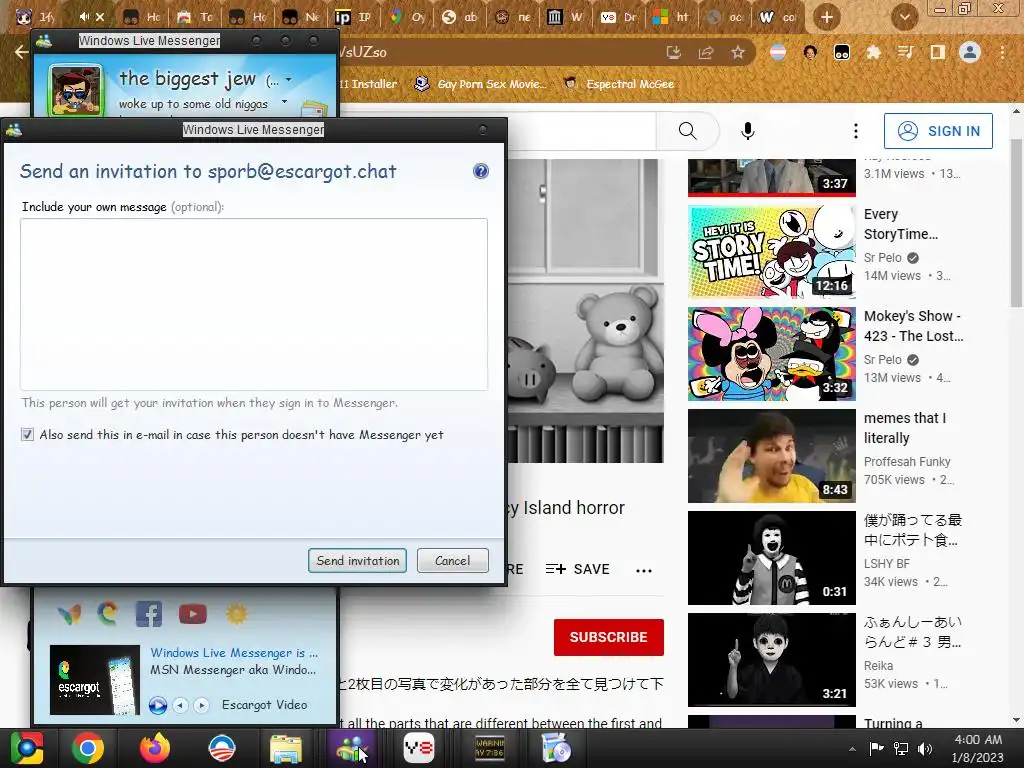Viewport: 1024px width, 768px height.
Task: Go to previous Escargot video item
Action: coord(180,705)
